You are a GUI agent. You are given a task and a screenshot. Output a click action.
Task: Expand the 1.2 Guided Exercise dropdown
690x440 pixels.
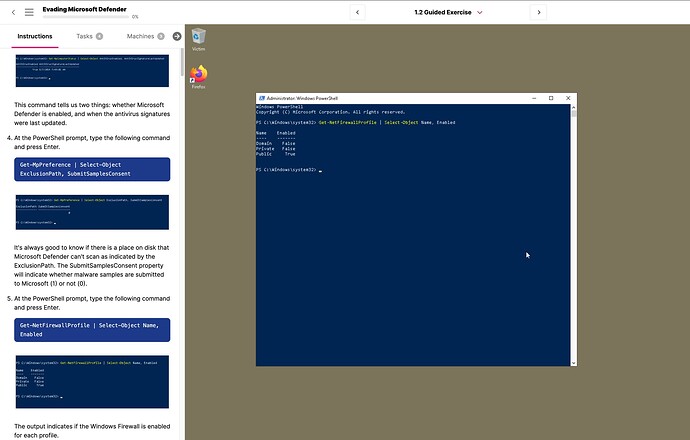pos(448,12)
